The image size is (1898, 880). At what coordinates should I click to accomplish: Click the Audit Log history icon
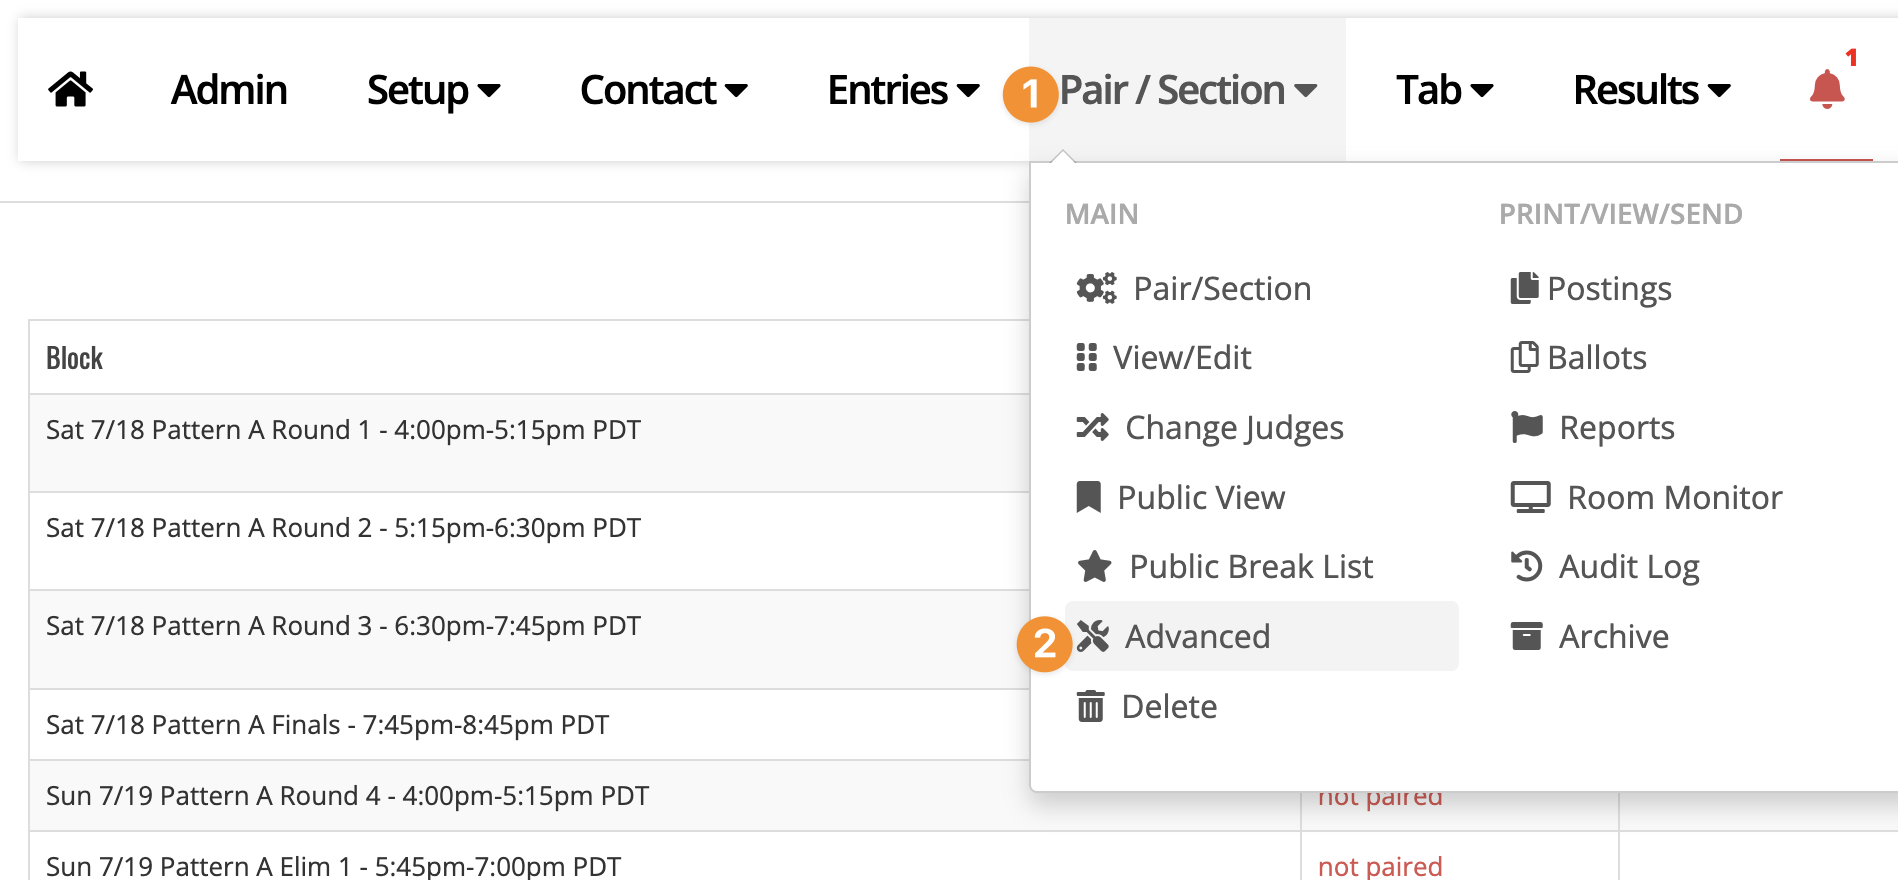pos(1526,566)
